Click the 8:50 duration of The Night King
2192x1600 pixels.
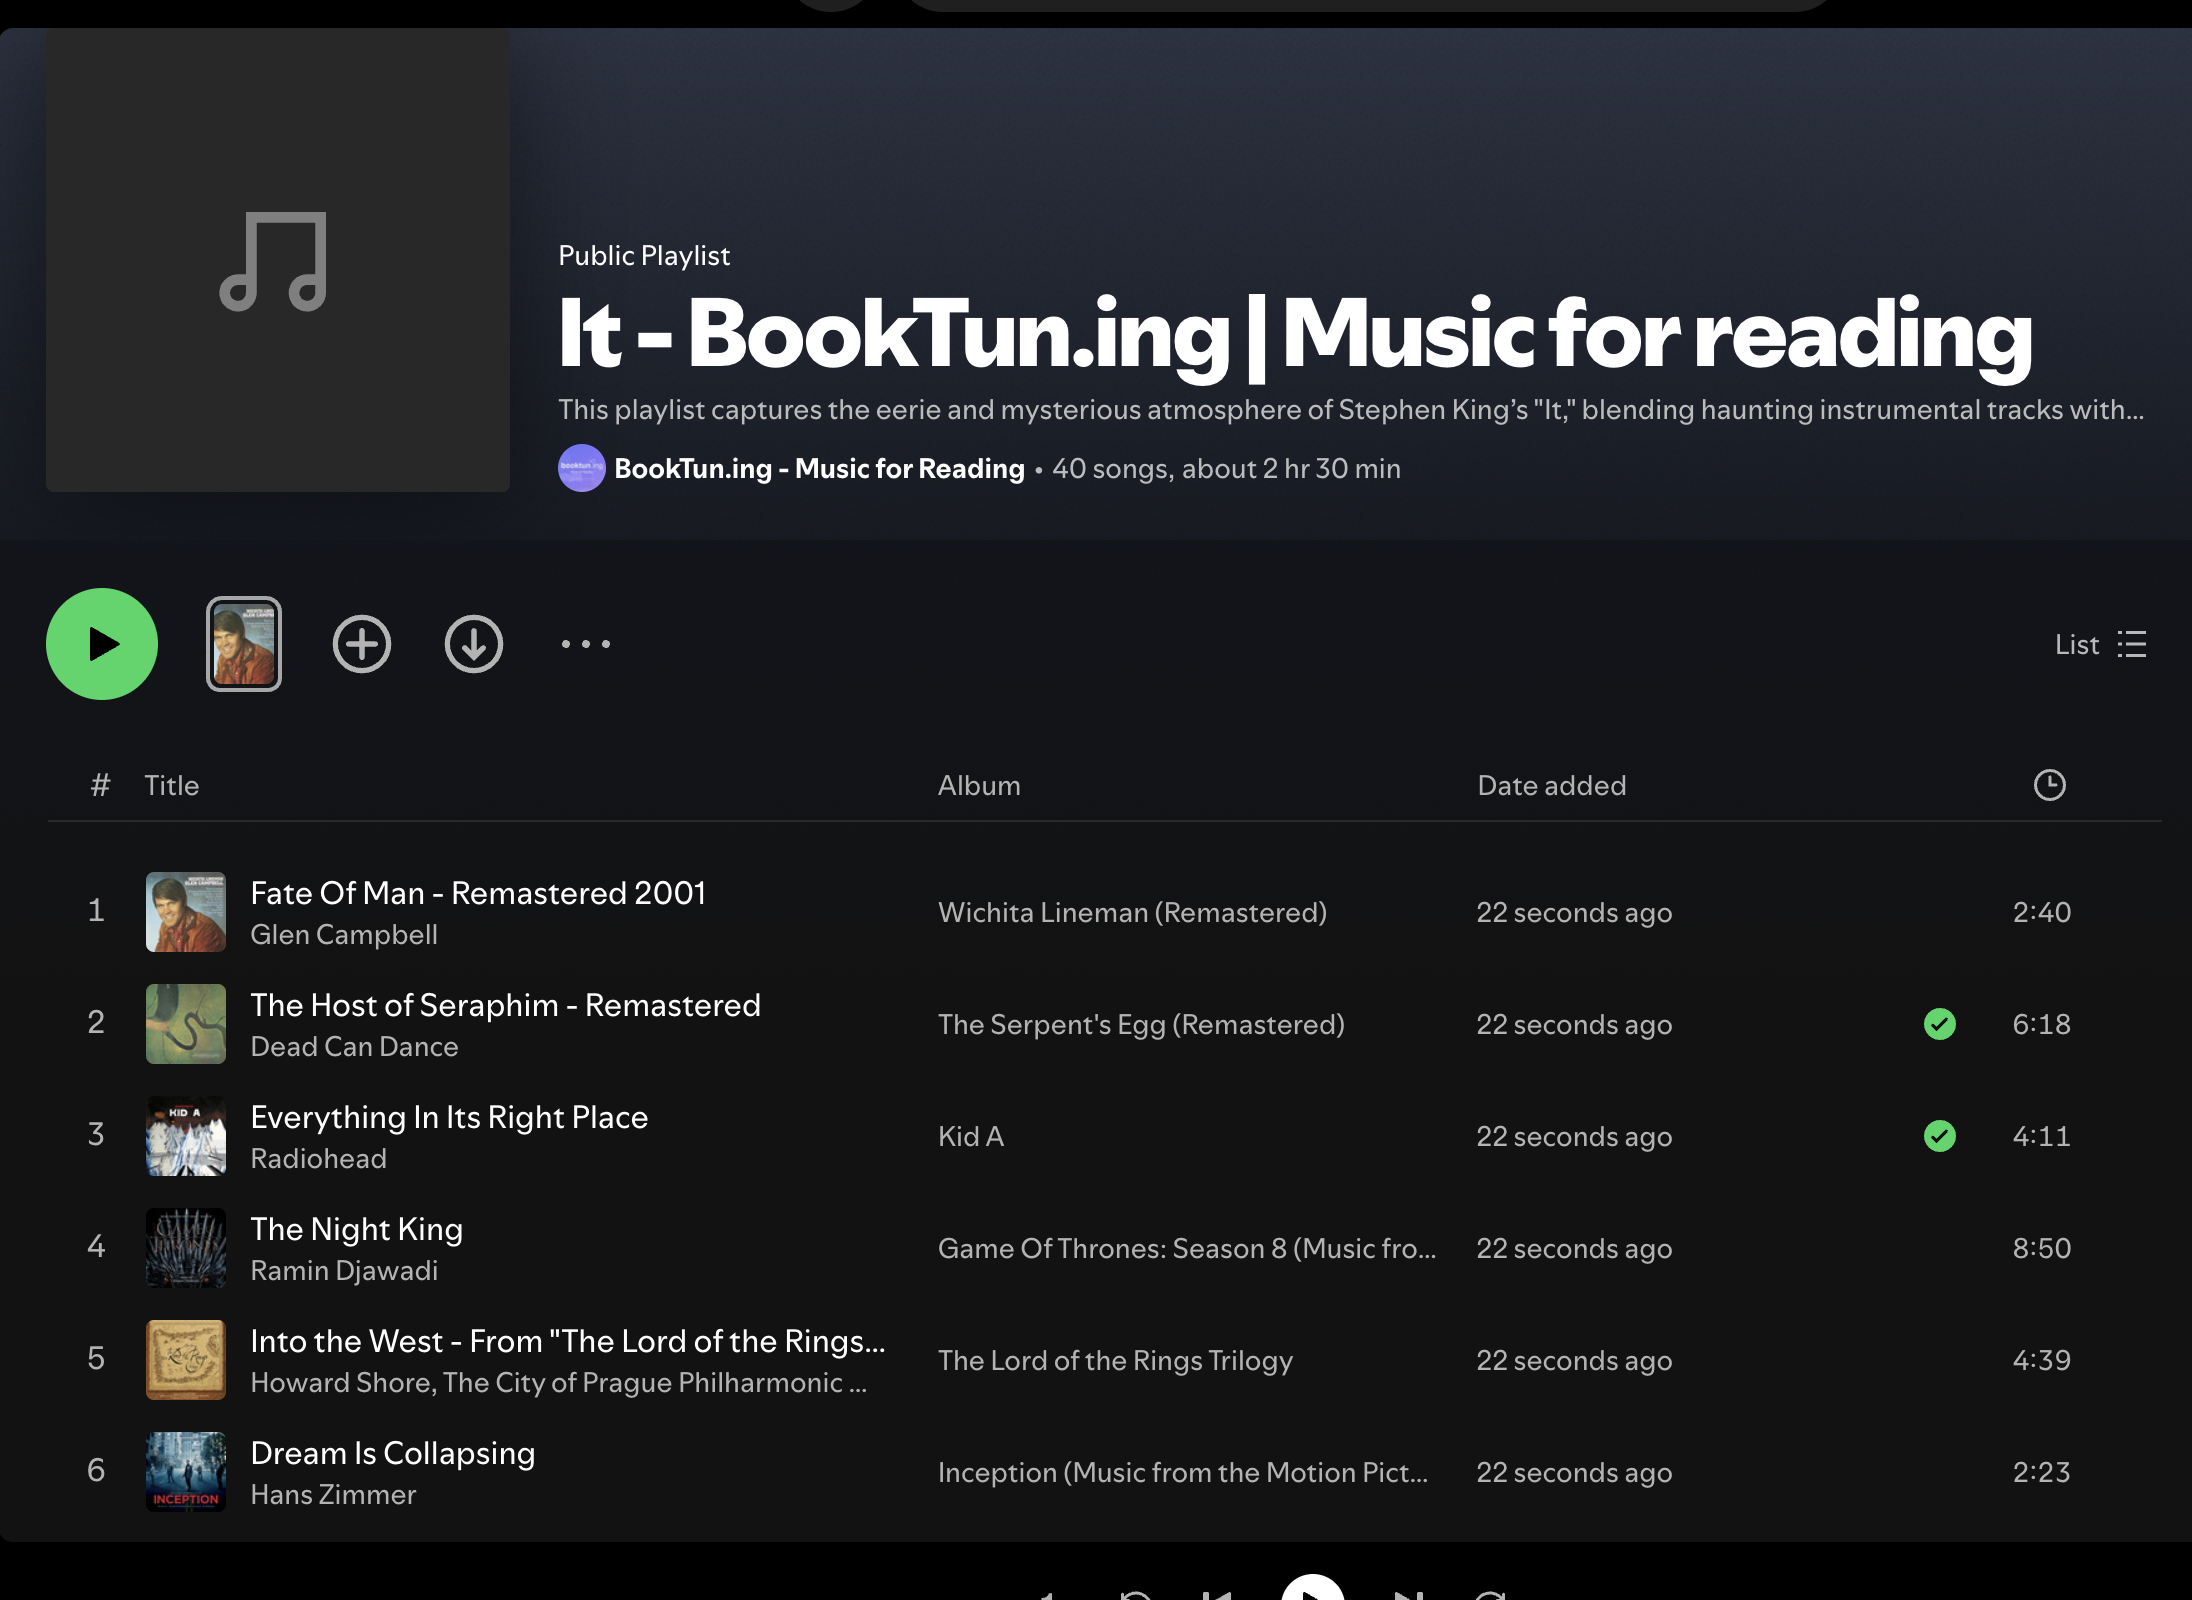[x=2042, y=1248]
